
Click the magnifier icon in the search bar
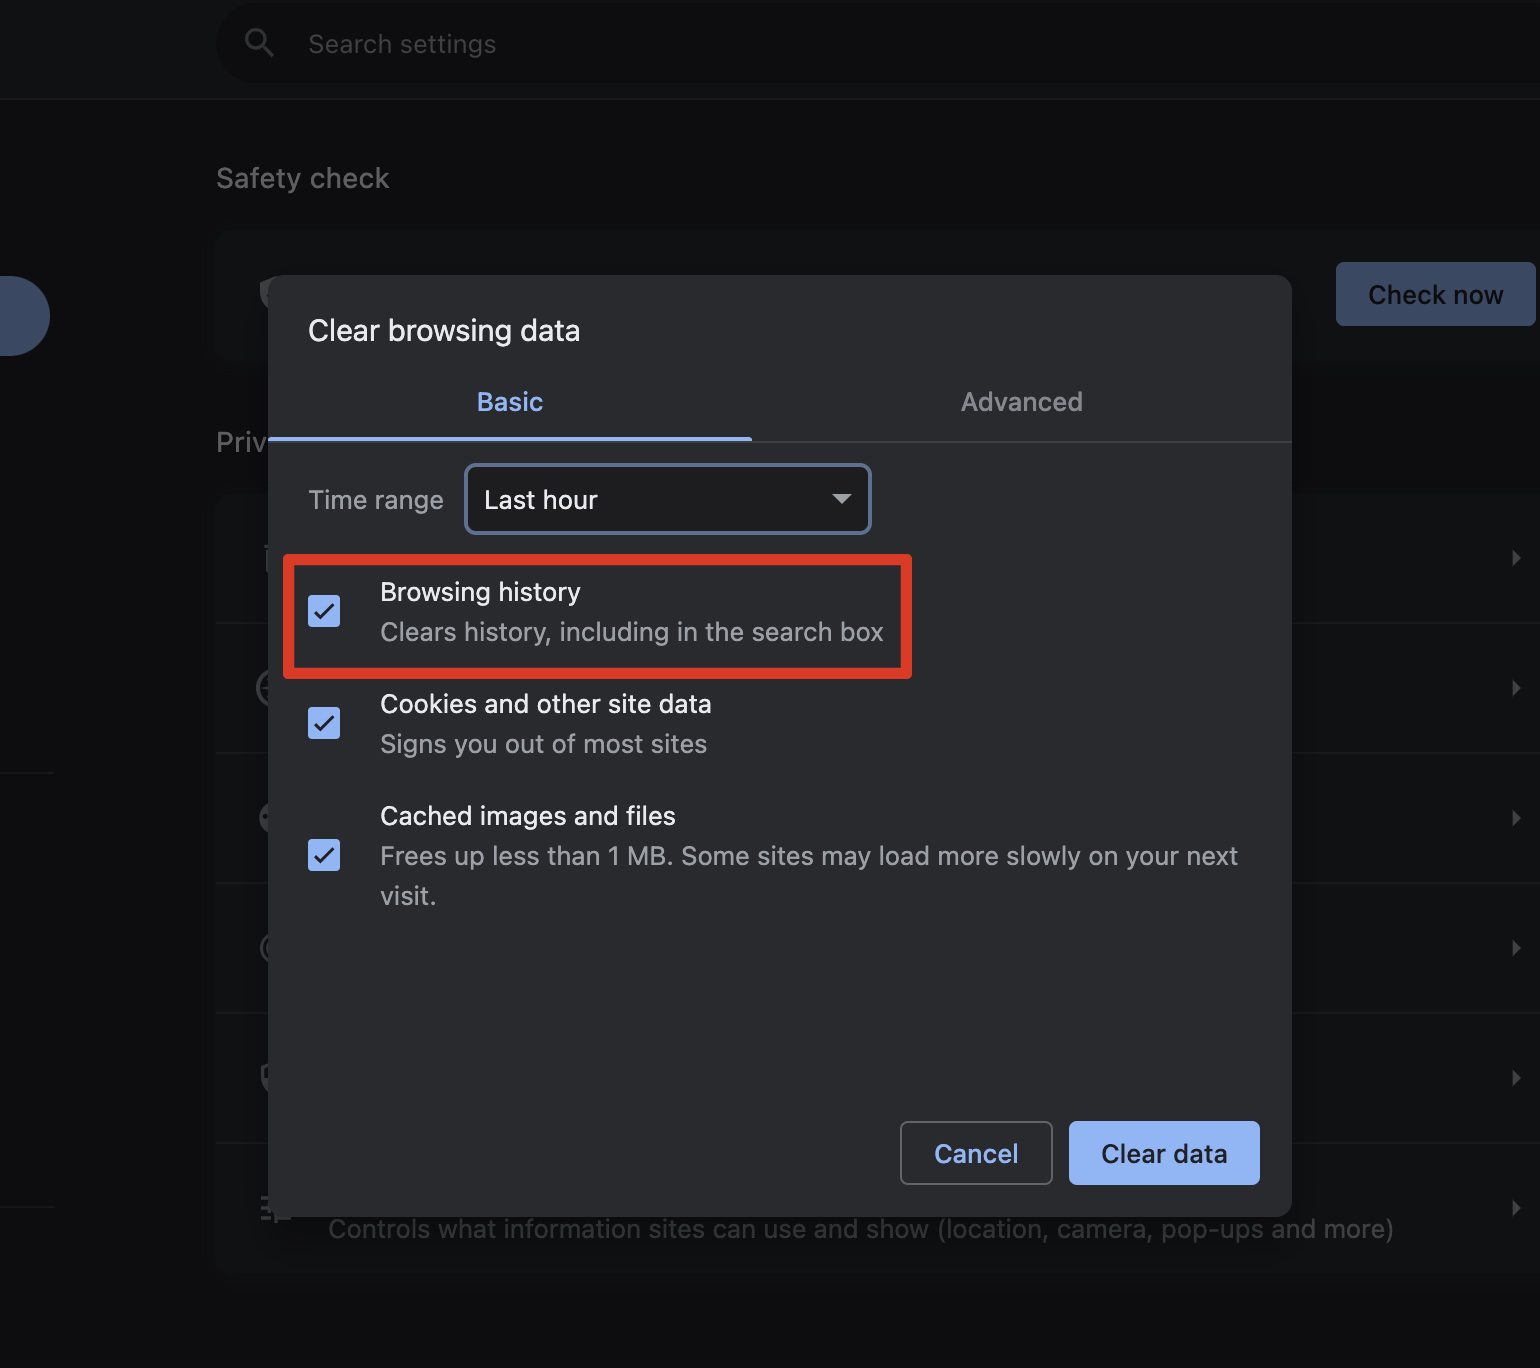pos(259,43)
